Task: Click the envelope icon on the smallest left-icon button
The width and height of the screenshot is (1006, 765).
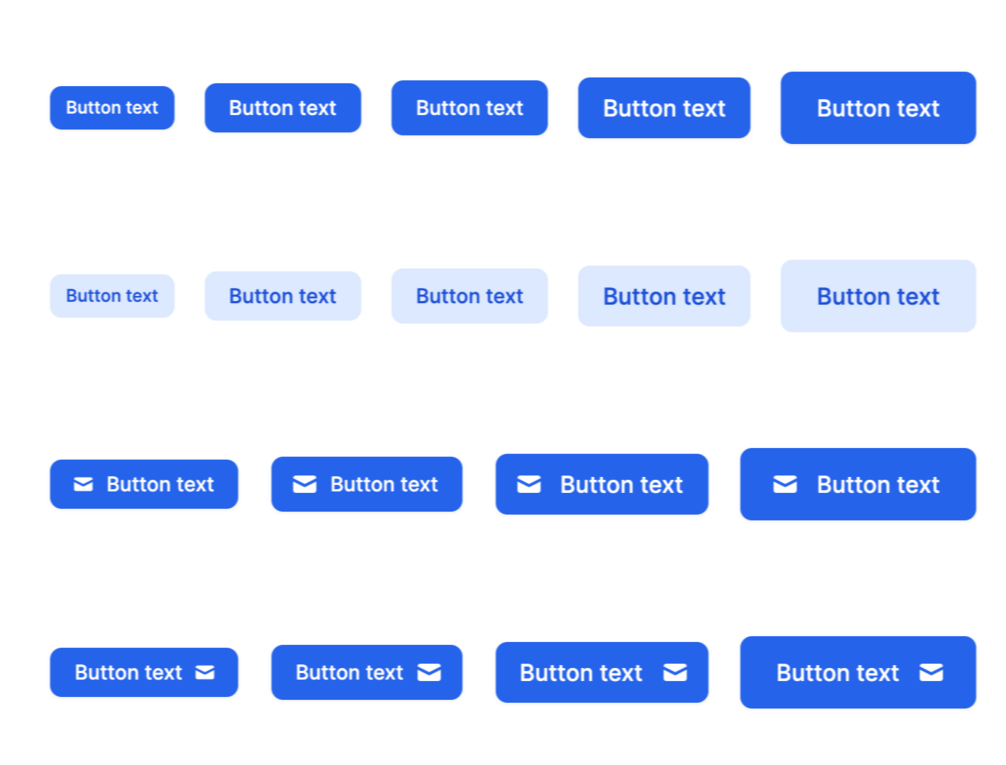Action: (84, 484)
